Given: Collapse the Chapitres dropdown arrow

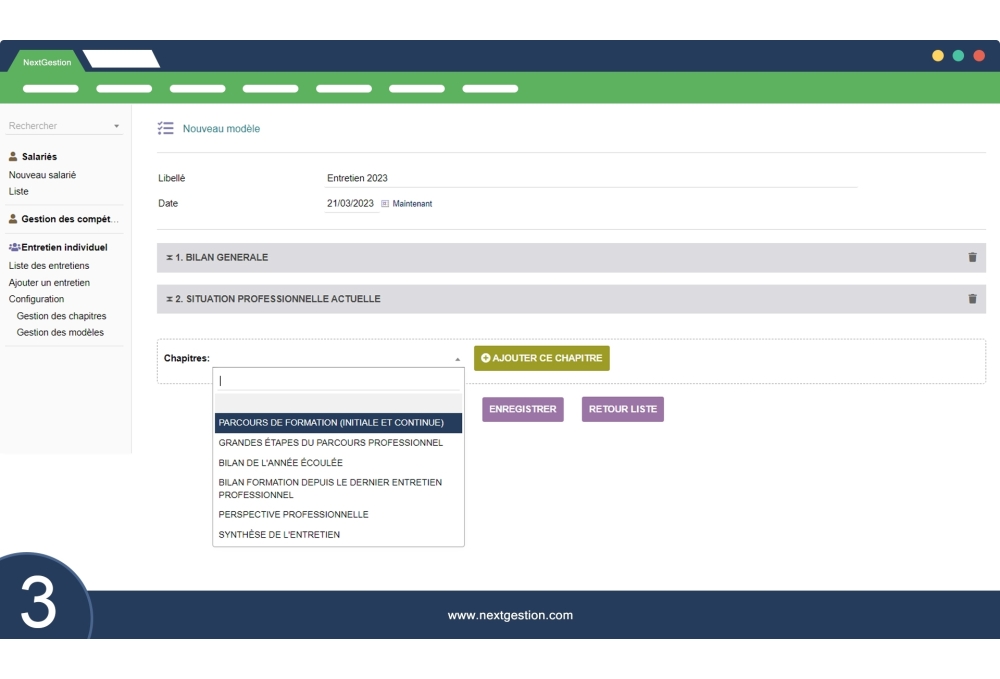Looking at the screenshot, I should pyautogui.click(x=457, y=359).
